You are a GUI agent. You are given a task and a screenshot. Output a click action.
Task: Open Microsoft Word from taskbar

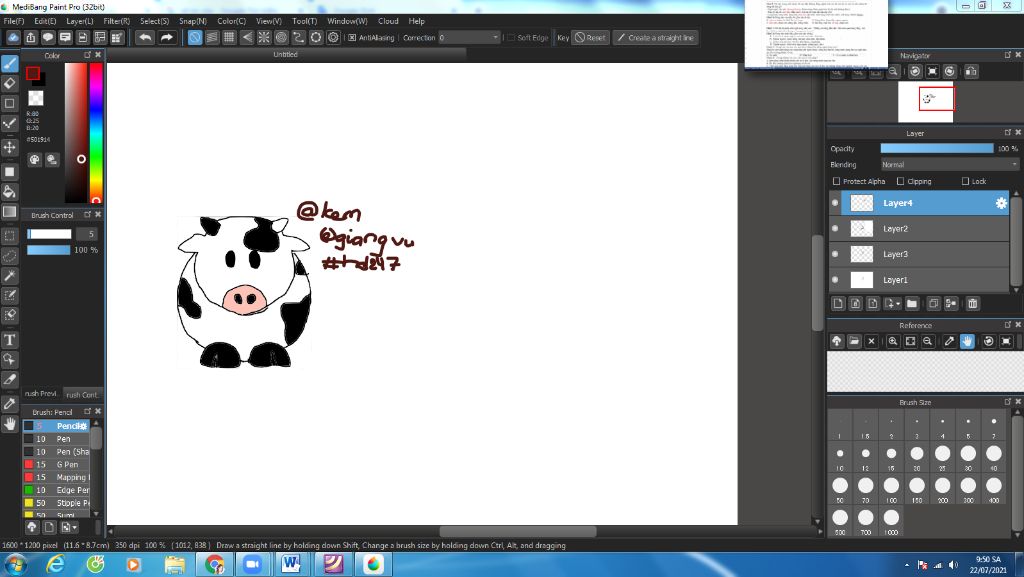pos(291,564)
